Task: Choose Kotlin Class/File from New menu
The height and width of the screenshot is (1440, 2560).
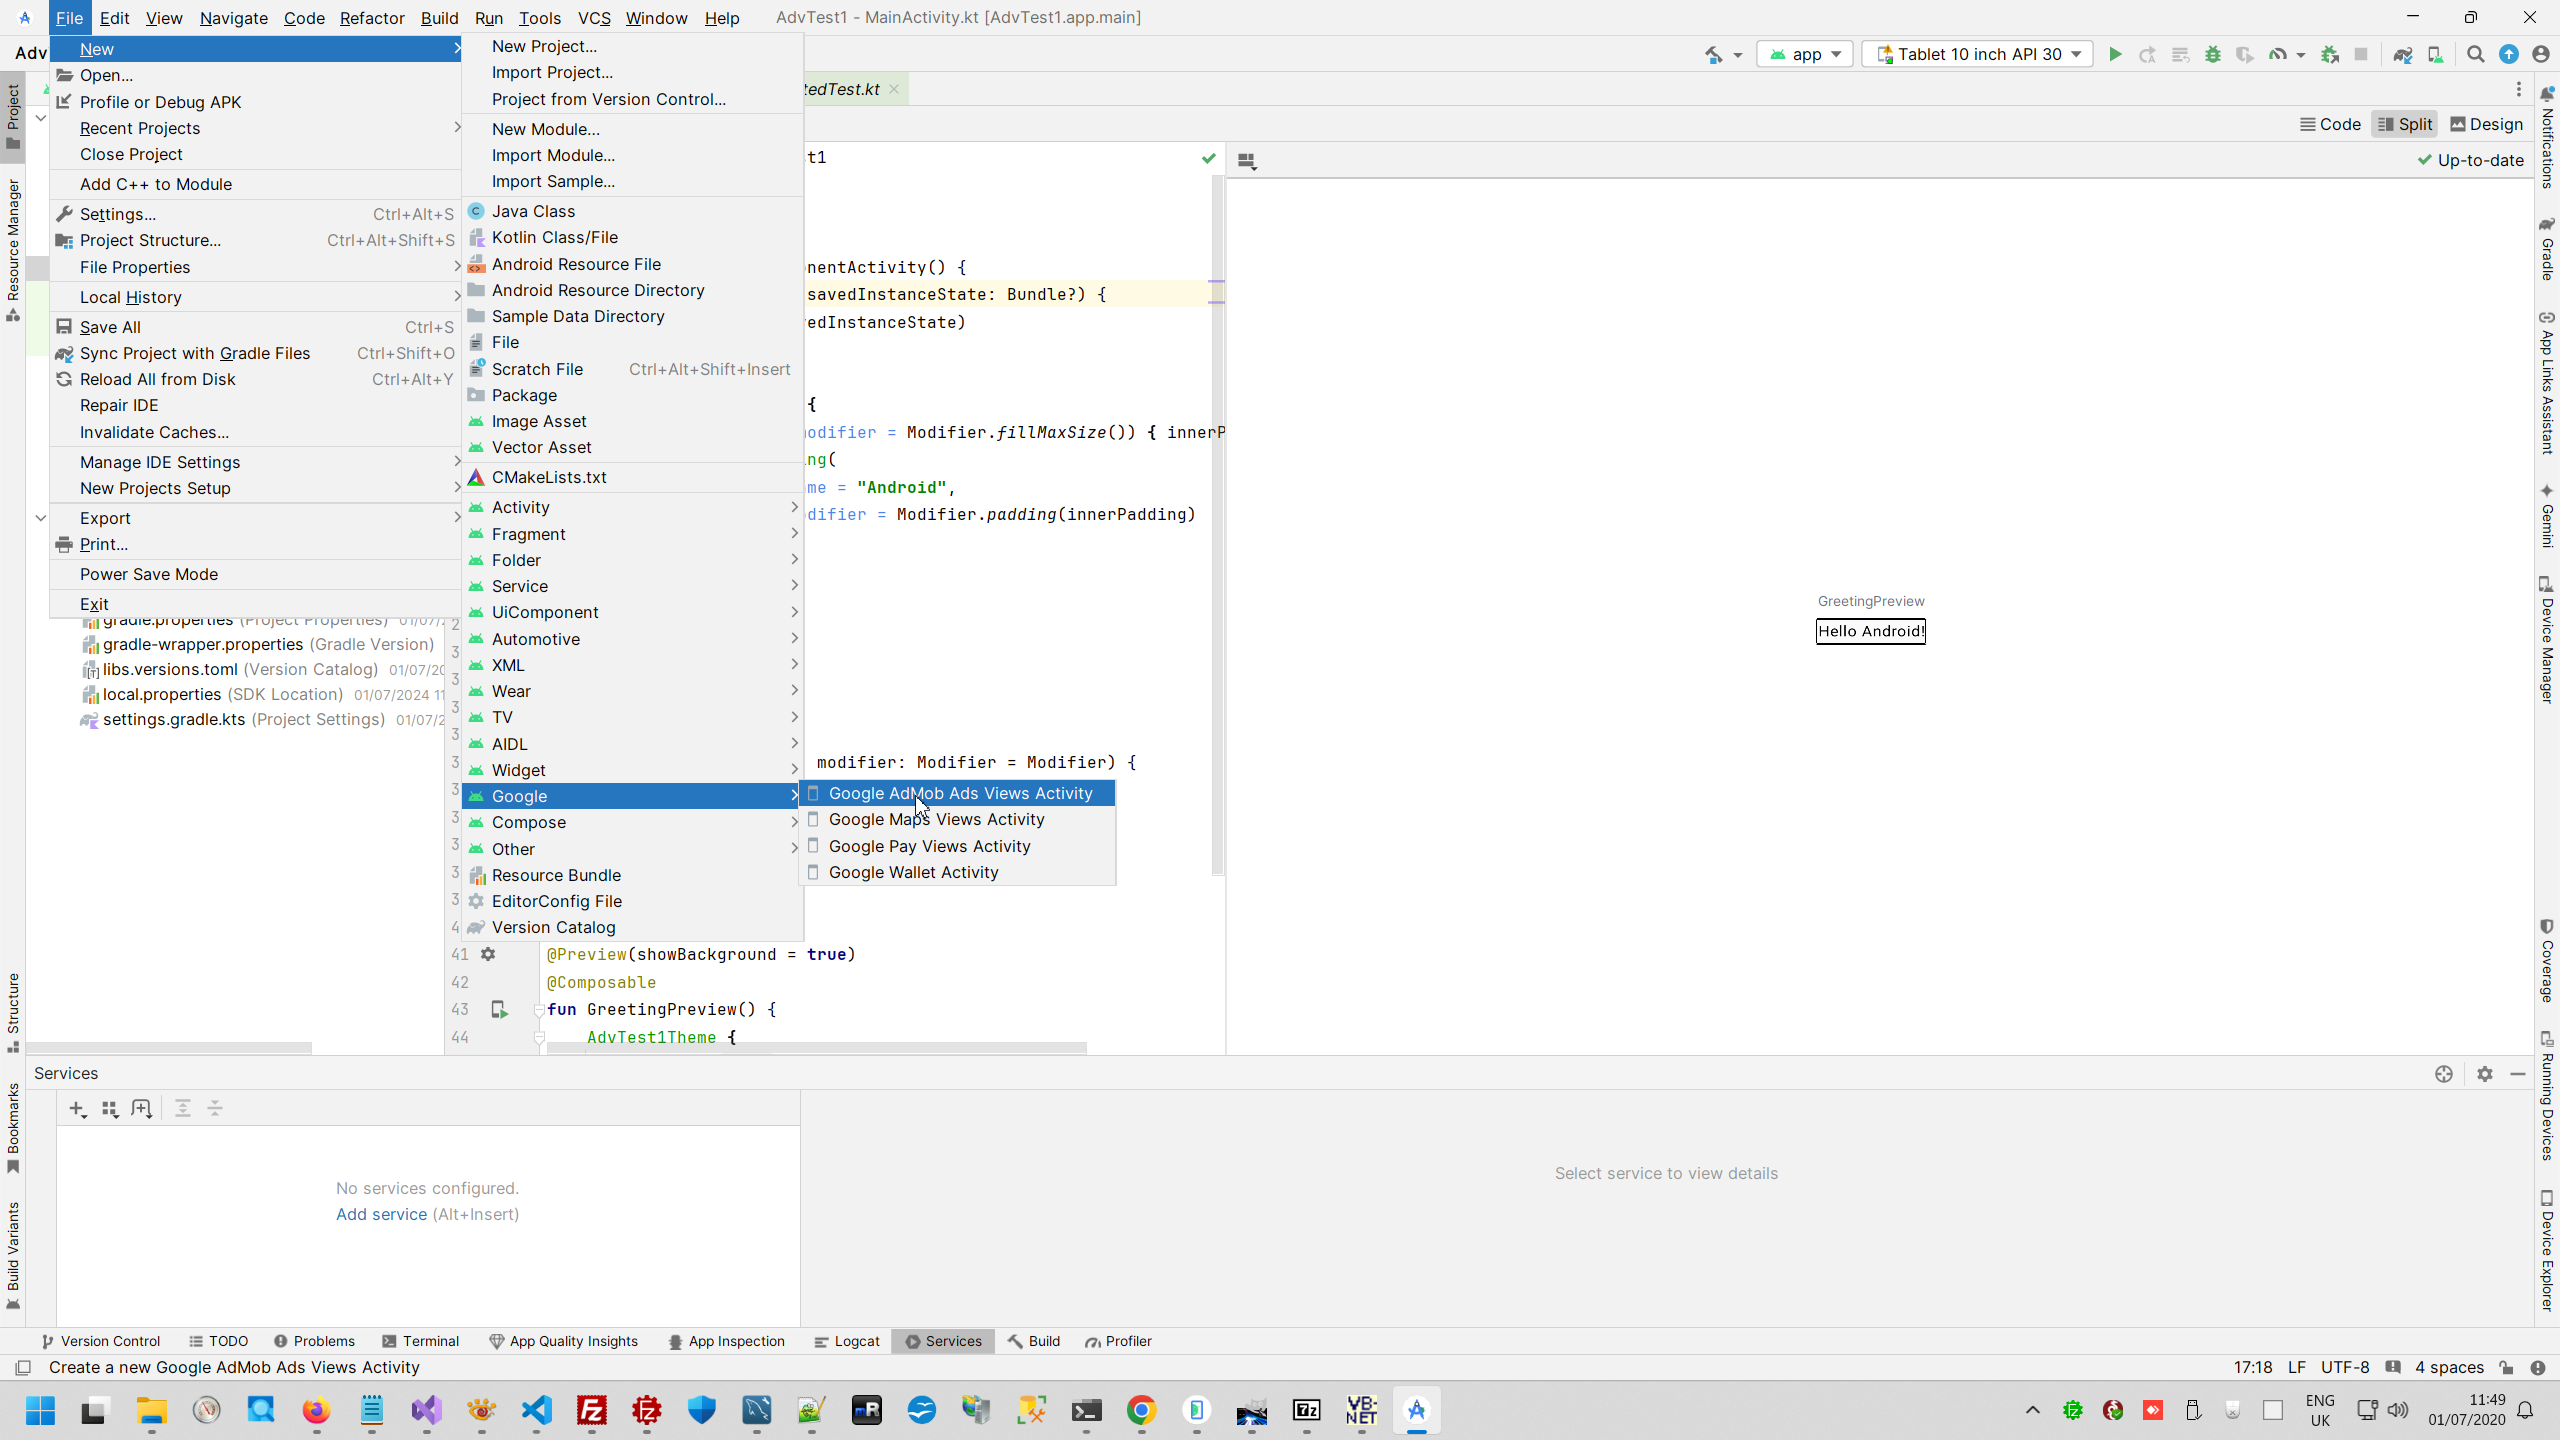Action: 555,237
